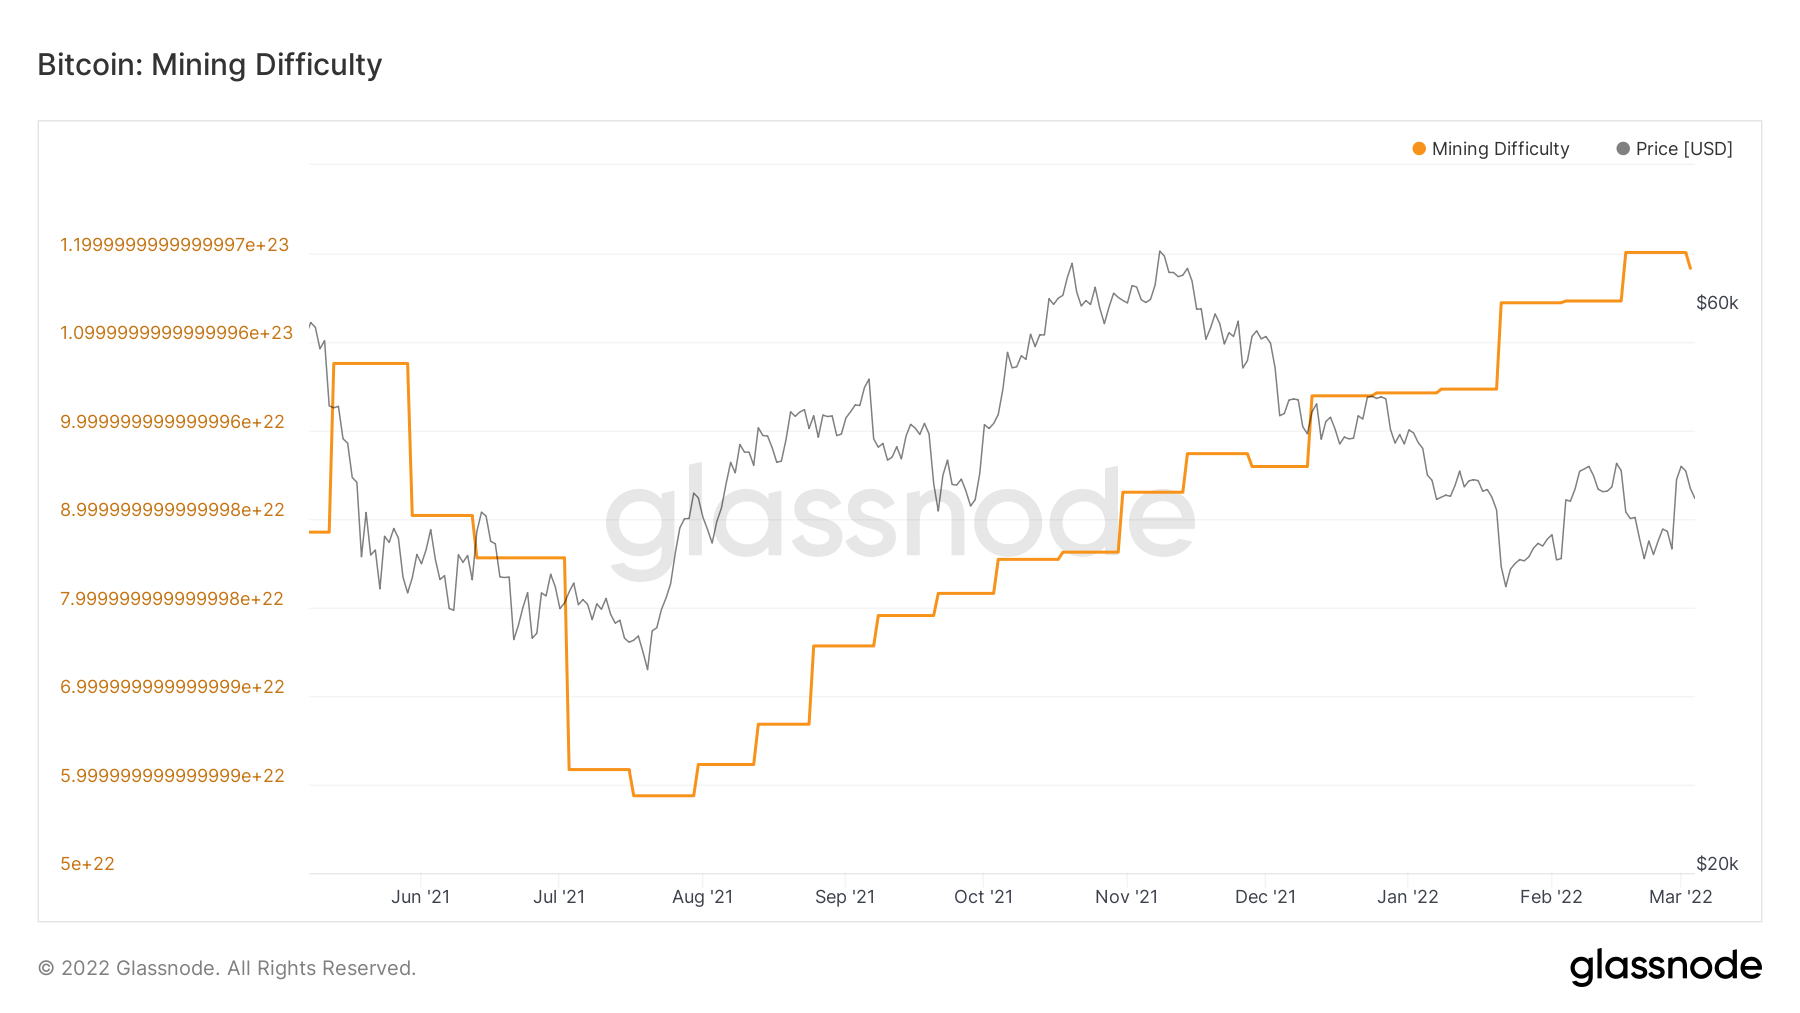The height and width of the screenshot is (1013, 1800).
Task: Click the glassnode logo at bottom right
Action: [x=1665, y=967]
